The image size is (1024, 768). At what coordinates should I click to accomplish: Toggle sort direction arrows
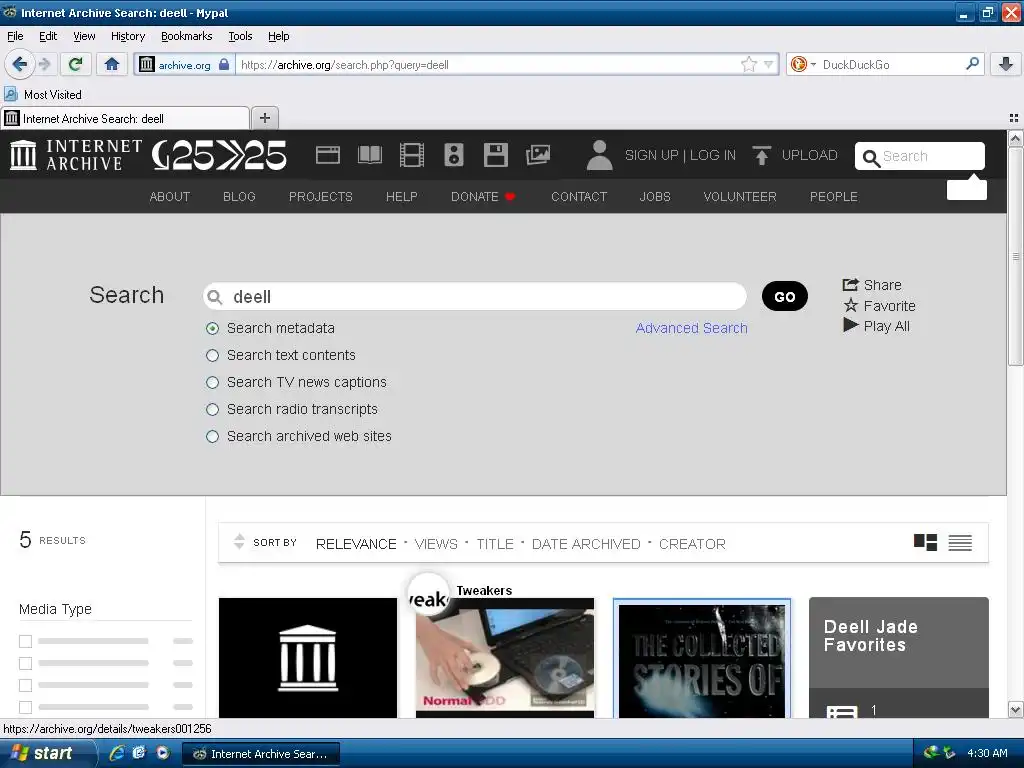[239, 541]
